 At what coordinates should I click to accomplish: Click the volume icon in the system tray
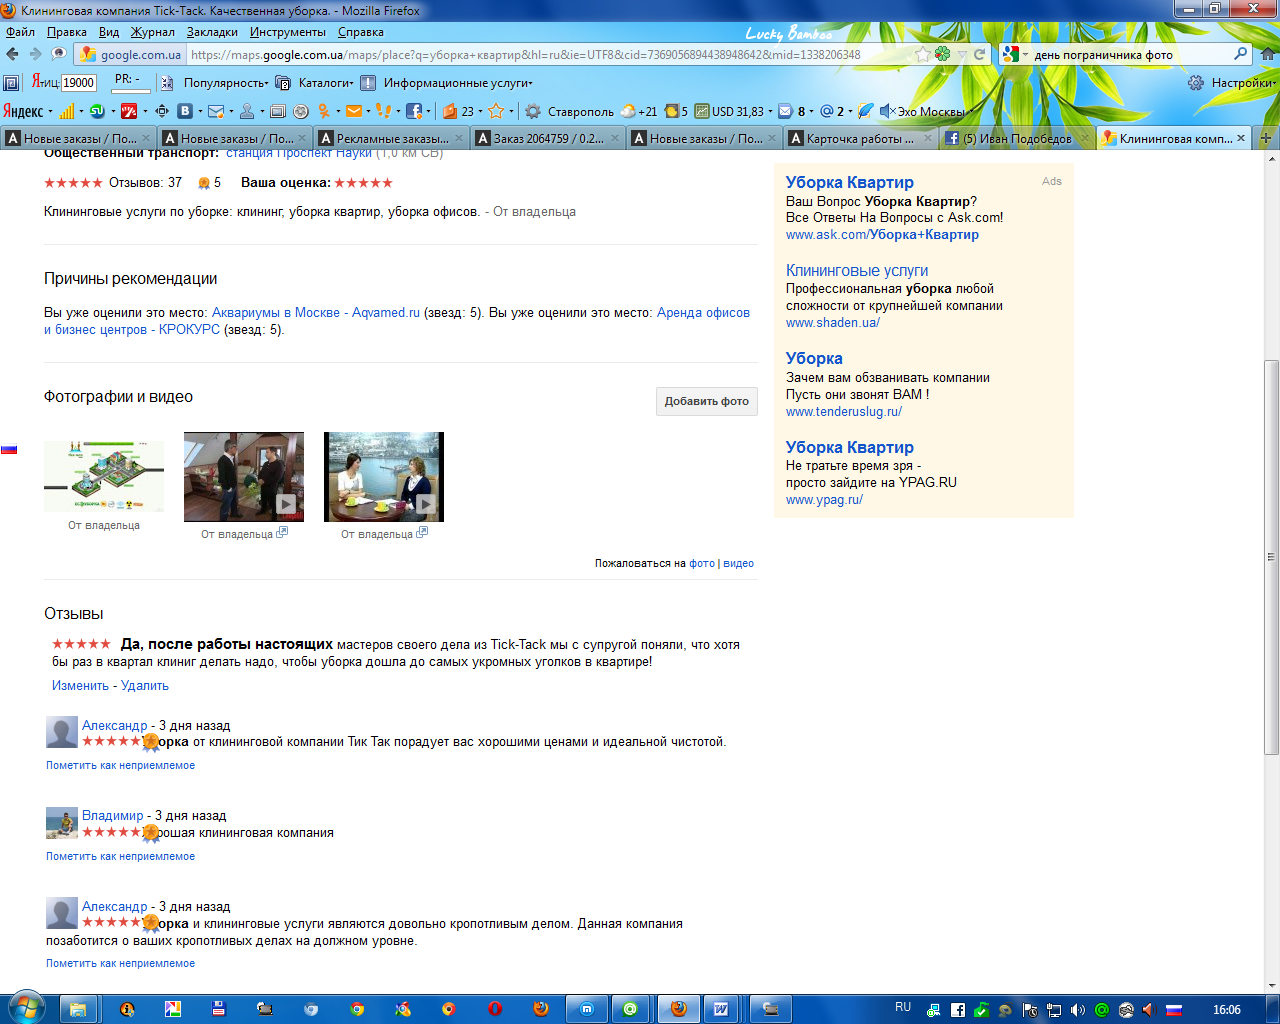tap(1077, 1010)
